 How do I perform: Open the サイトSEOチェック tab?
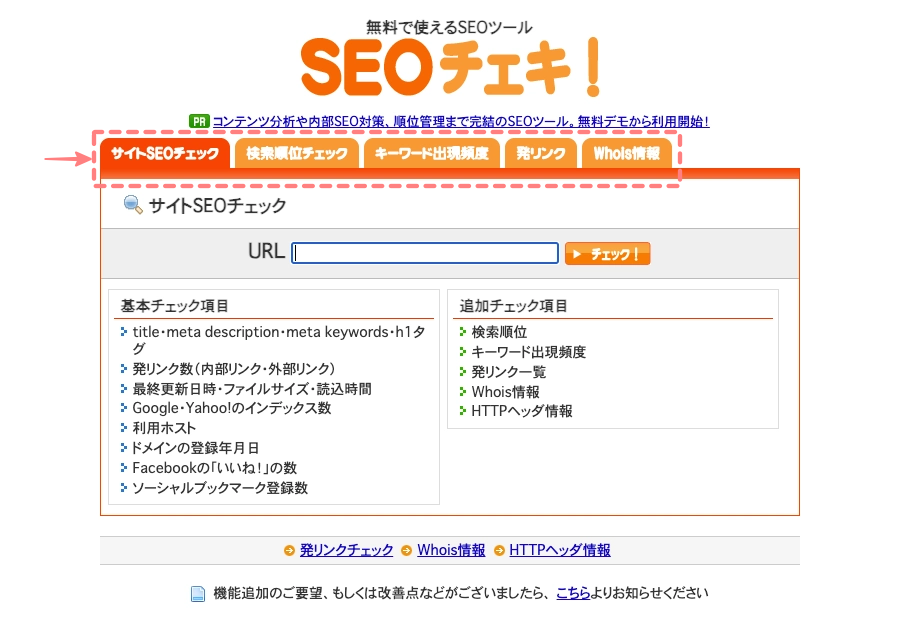pyautogui.click(x=165, y=153)
